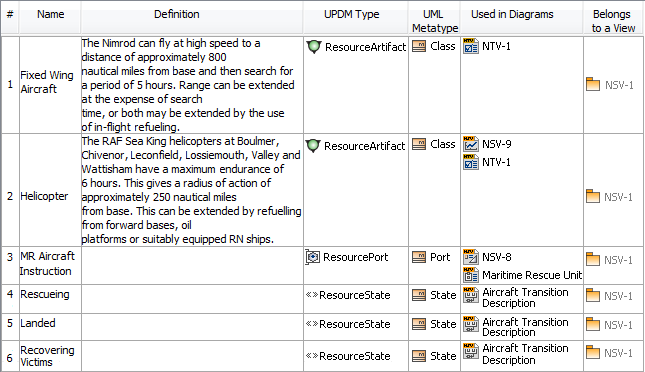This screenshot has height=372, width=645.
Task: Open the Maritime Rescue Unit diagram label
Action: coord(532,275)
